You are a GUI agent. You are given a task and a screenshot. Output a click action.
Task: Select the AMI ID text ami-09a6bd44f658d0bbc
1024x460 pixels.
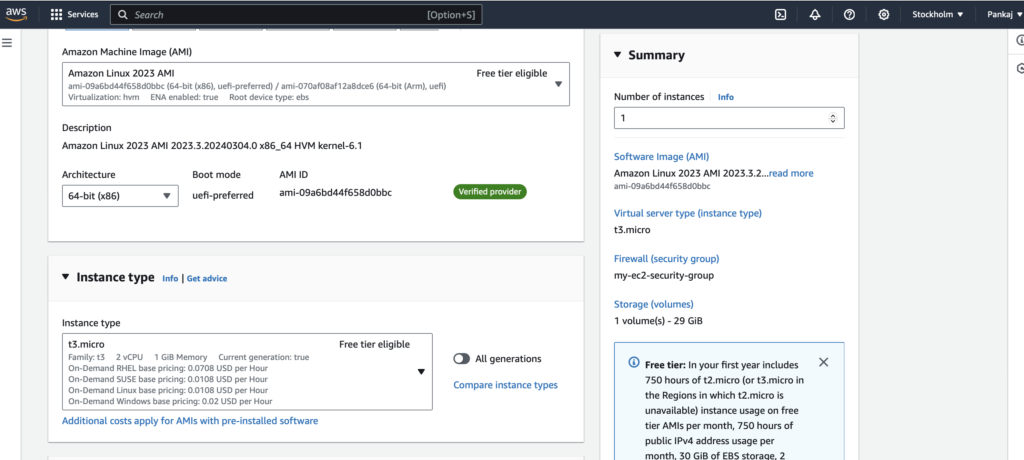click(336, 193)
